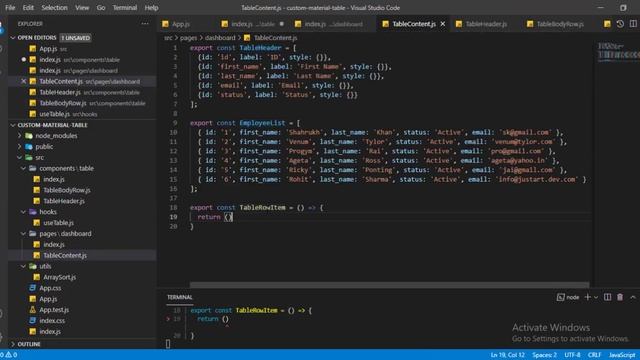
Task: Click line number 19 in the gutter
Action: pyautogui.click(x=173, y=217)
